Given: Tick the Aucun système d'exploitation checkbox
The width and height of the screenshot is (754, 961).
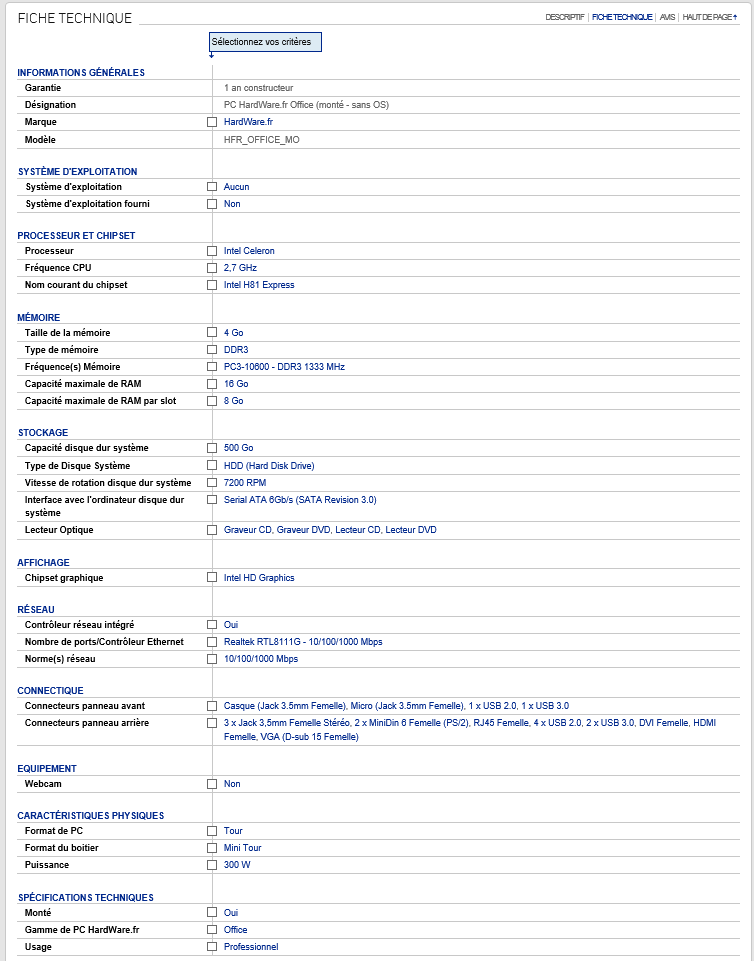Looking at the screenshot, I should [212, 186].
